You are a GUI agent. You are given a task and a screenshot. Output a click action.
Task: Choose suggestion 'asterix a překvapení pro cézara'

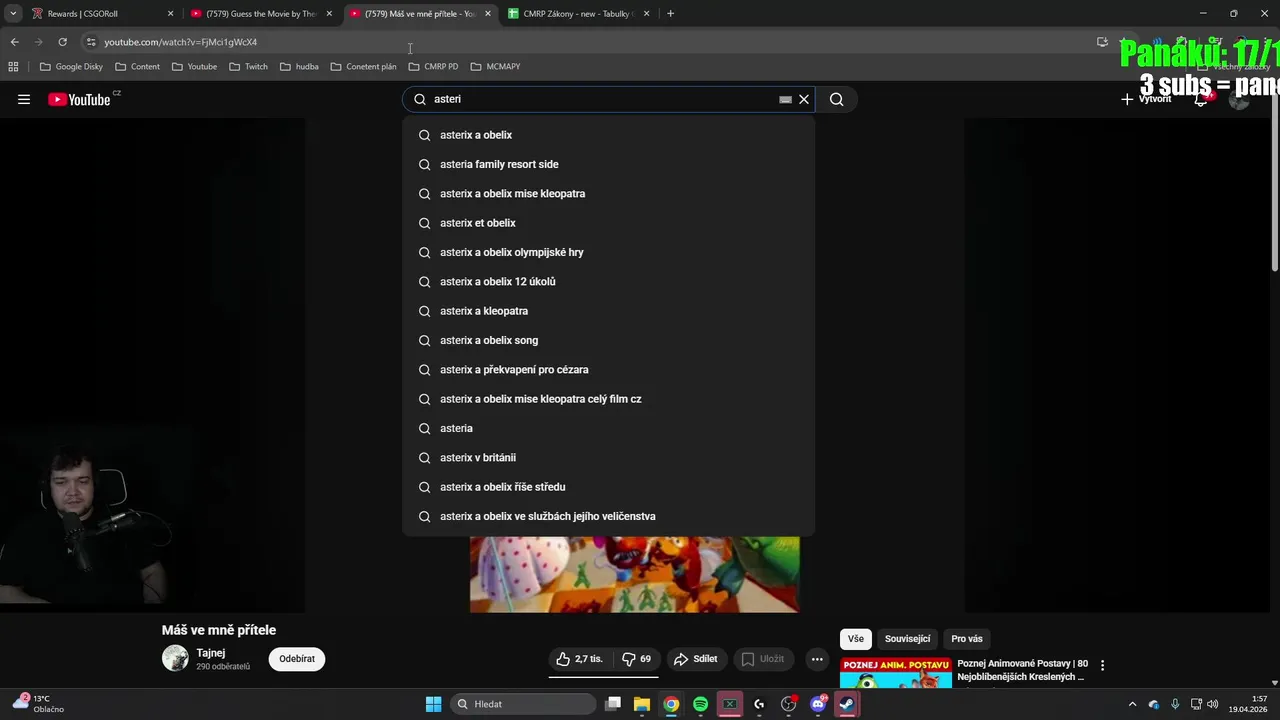(x=608, y=370)
